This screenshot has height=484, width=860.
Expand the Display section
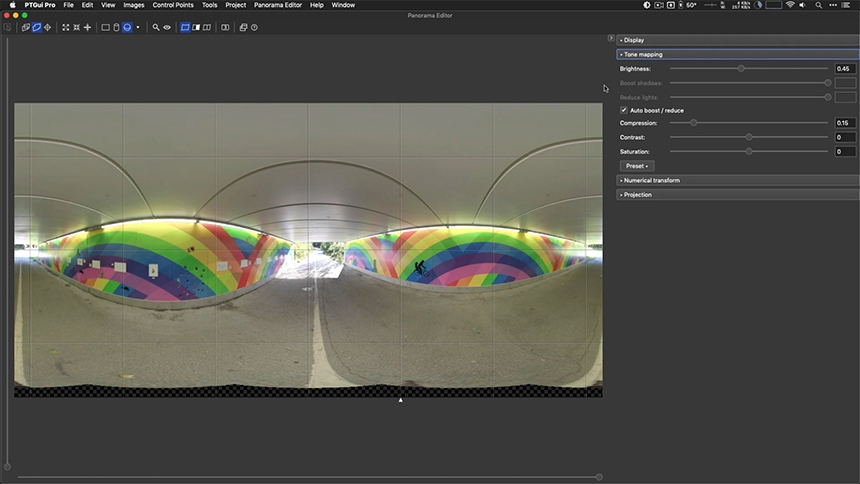point(738,40)
